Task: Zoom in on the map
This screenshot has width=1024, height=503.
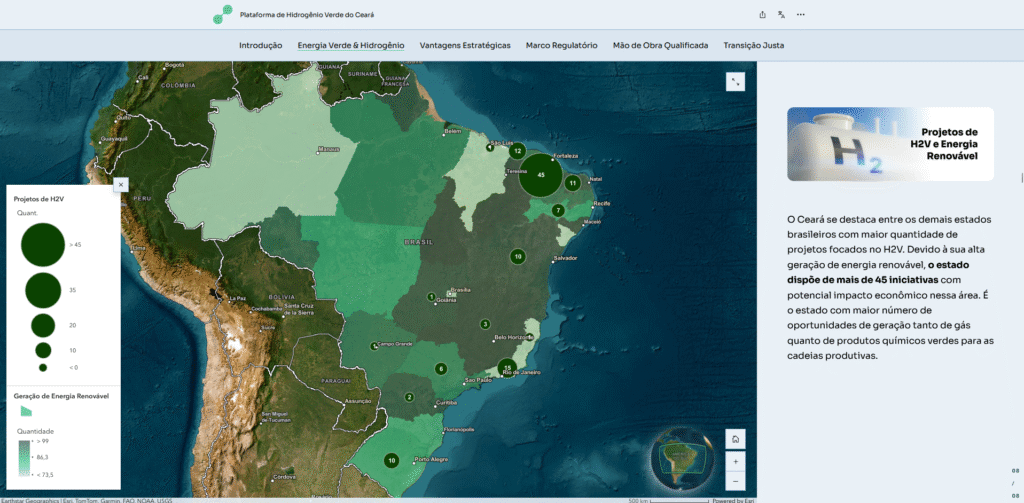Action: [735, 462]
